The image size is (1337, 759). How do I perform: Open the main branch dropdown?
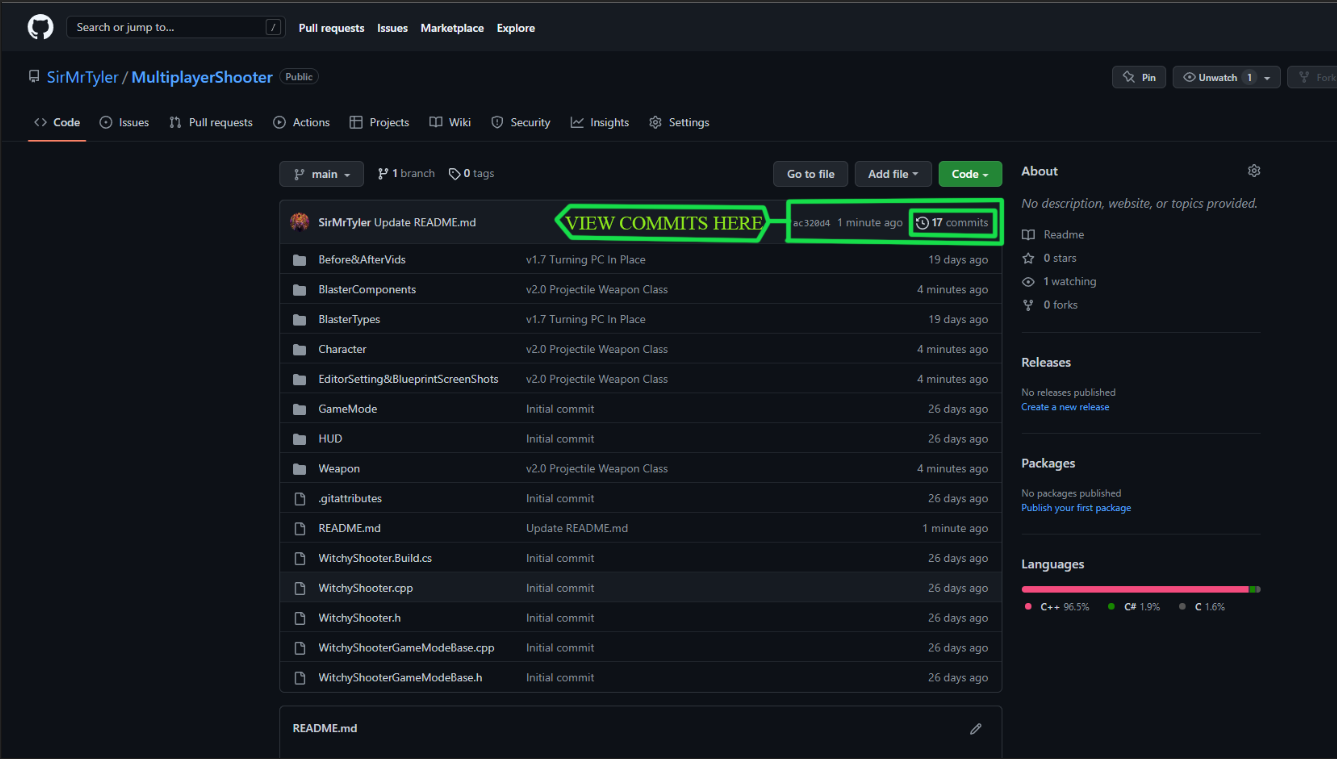[321, 174]
